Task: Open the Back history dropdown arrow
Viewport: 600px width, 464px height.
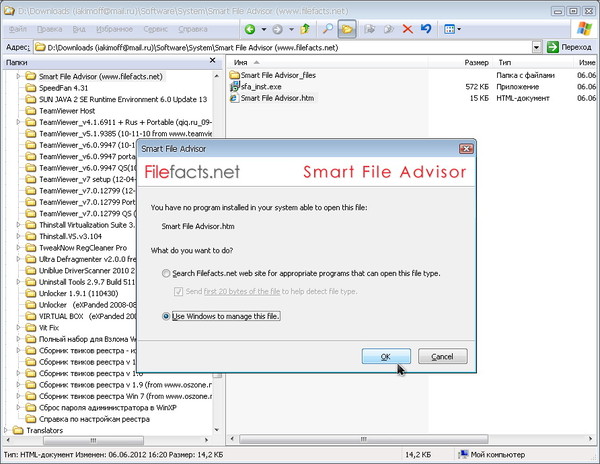Action: pyautogui.click(x=264, y=29)
